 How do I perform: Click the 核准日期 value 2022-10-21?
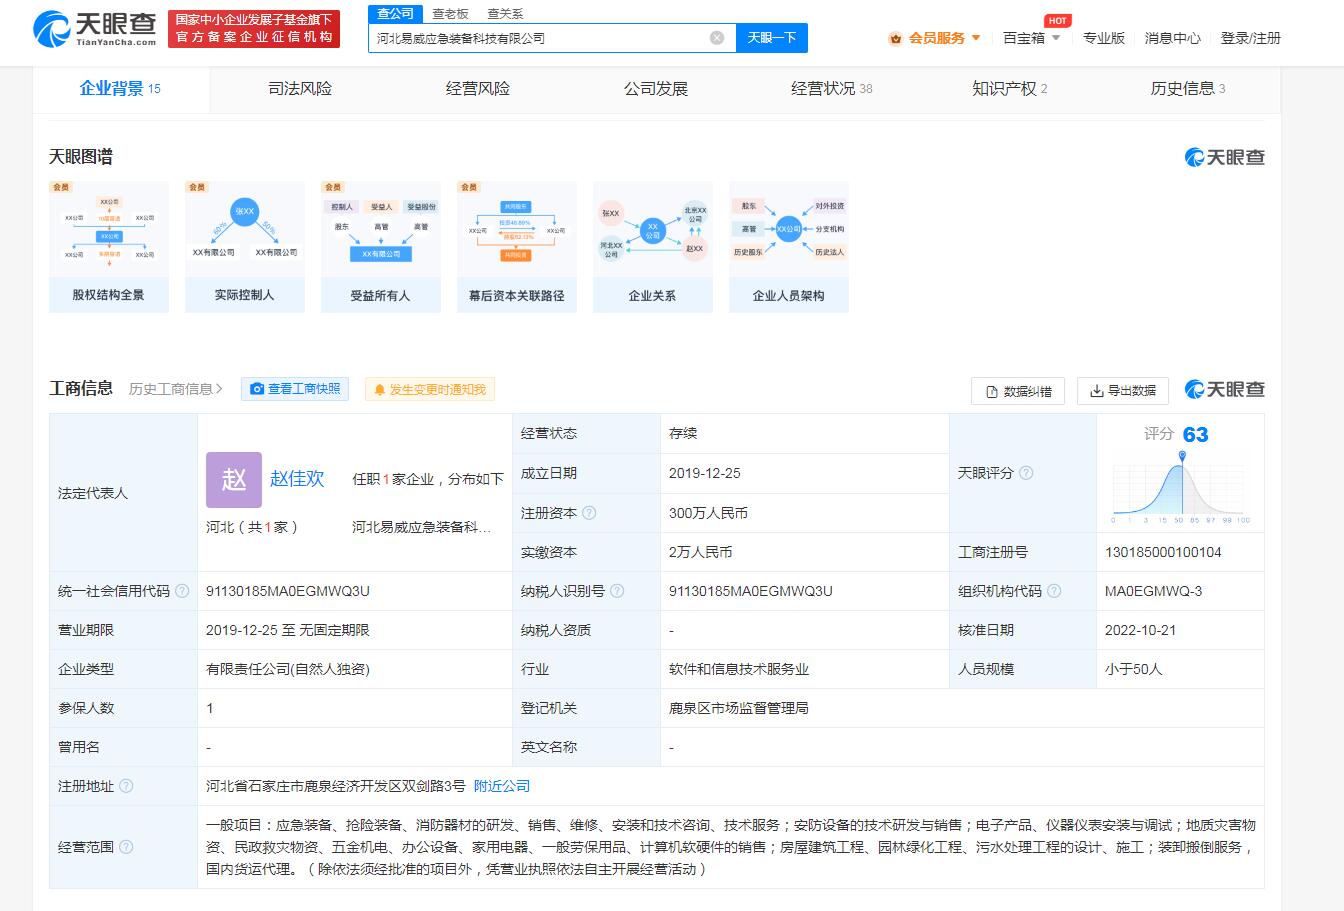click(x=1141, y=630)
